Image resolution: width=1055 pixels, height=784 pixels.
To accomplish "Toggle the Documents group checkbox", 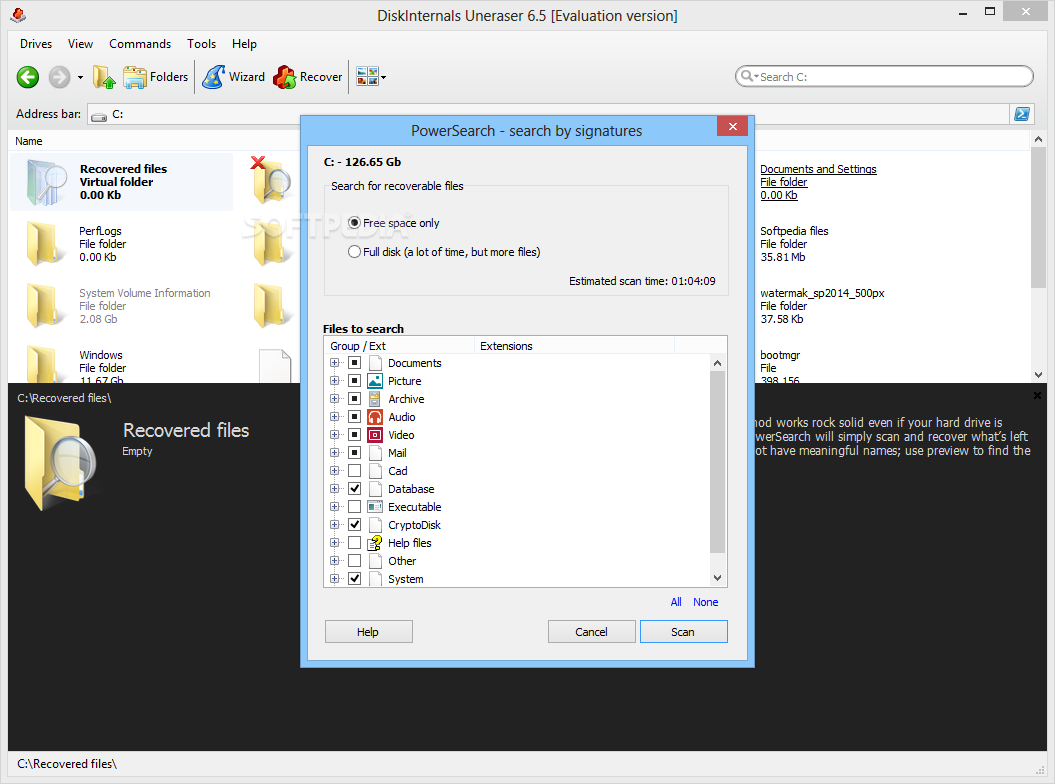I will (x=355, y=363).
